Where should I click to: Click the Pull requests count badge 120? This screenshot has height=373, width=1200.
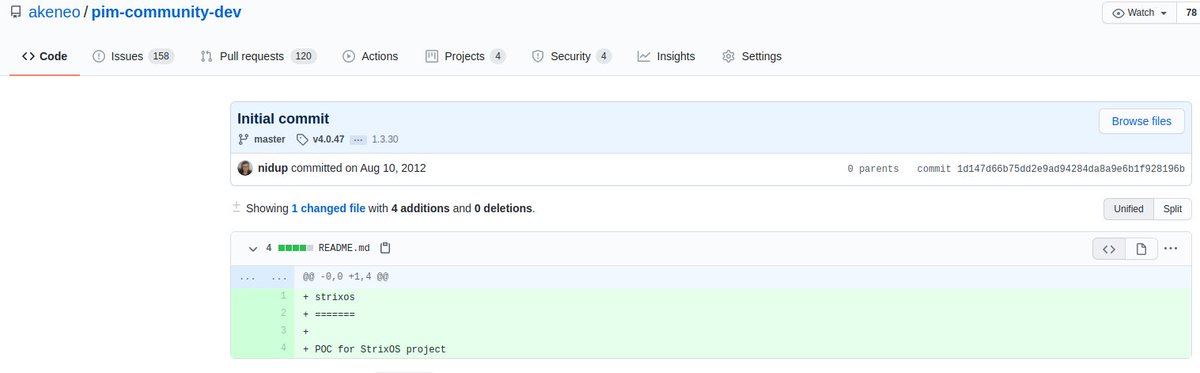tap(304, 56)
